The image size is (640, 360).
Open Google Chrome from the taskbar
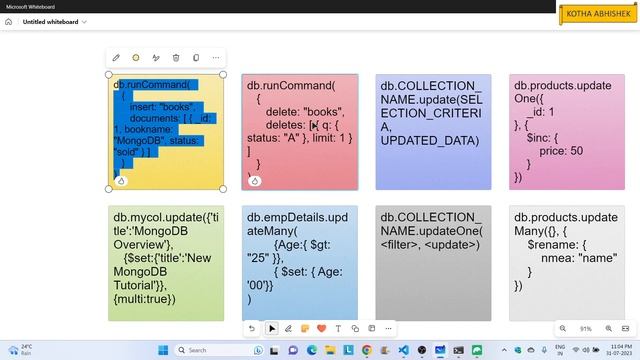(x=367, y=350)
